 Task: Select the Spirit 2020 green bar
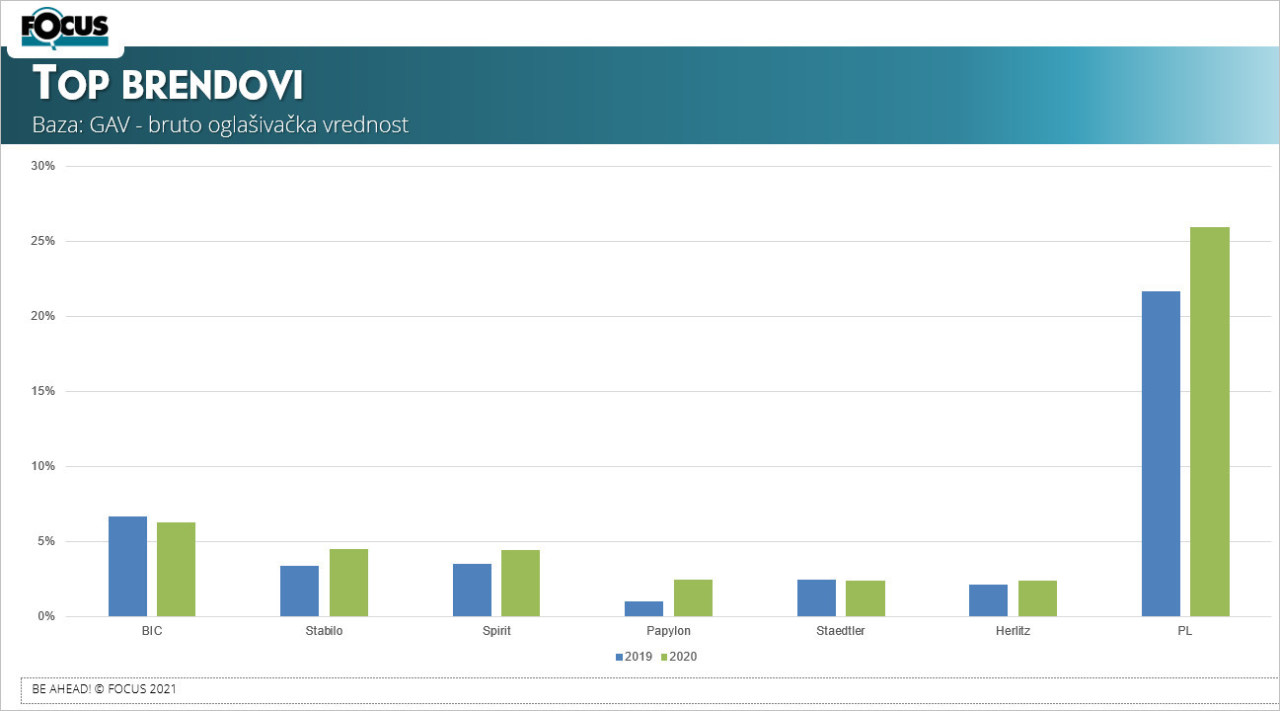pyautogui.click(x=521, y=583)
